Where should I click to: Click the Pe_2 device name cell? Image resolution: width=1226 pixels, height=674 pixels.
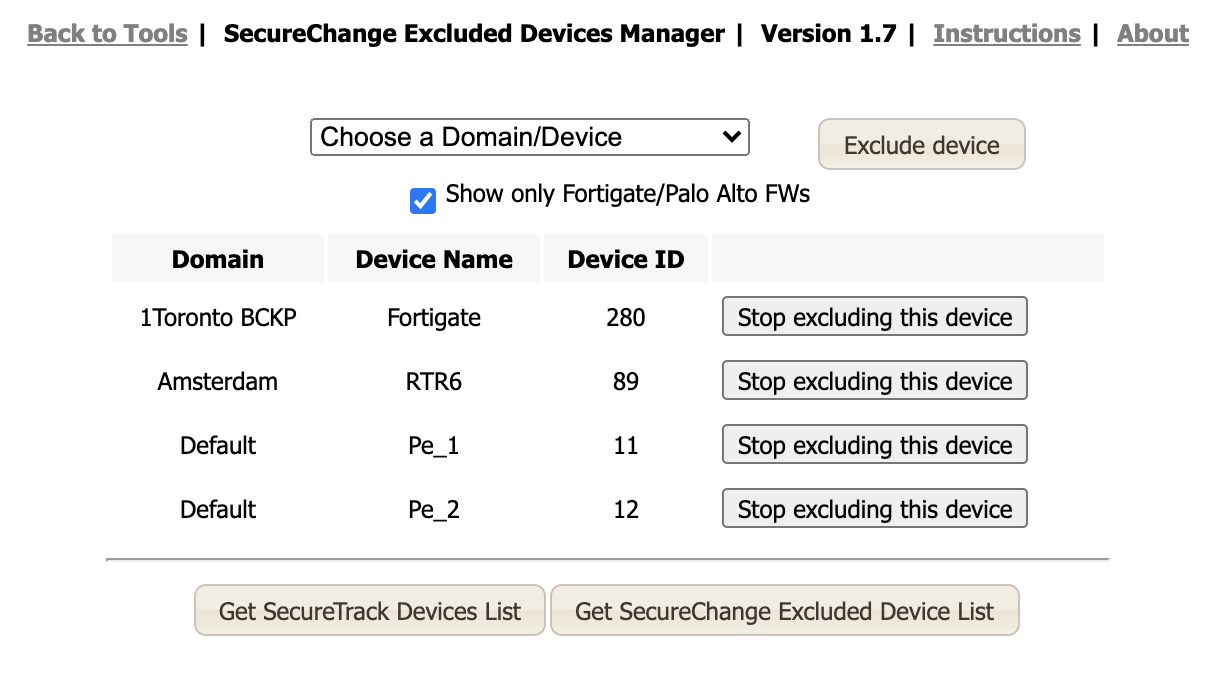(x=434, y=509)
